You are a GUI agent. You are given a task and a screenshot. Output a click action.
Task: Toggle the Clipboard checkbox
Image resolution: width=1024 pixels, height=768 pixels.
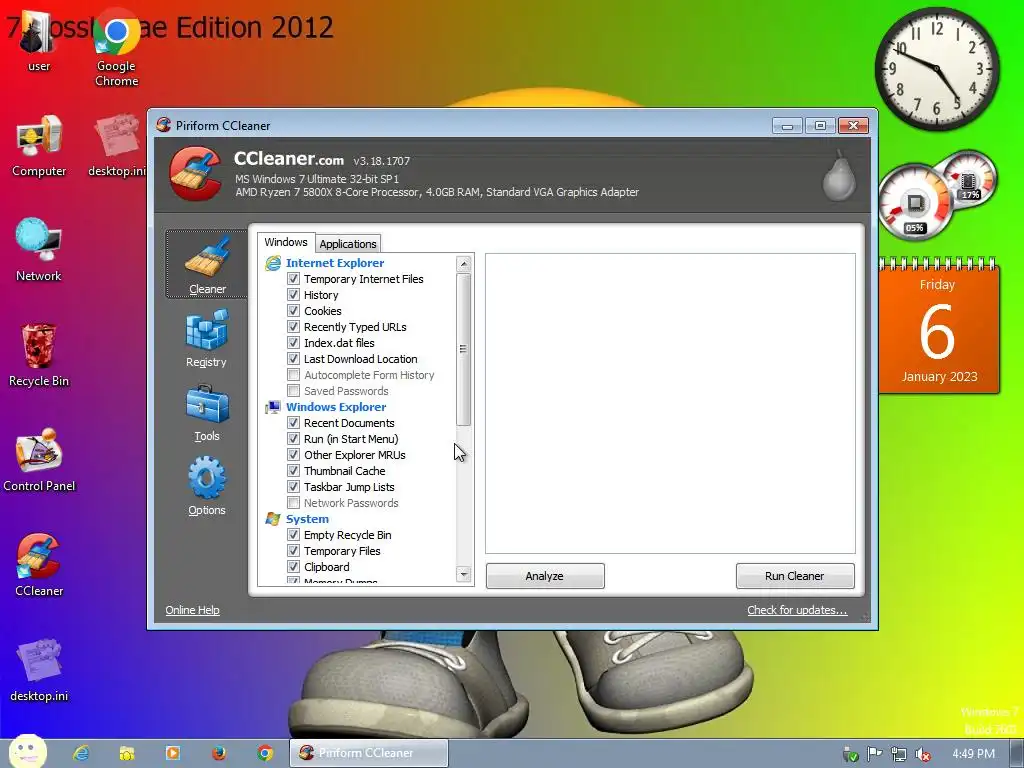pos(293,567)
